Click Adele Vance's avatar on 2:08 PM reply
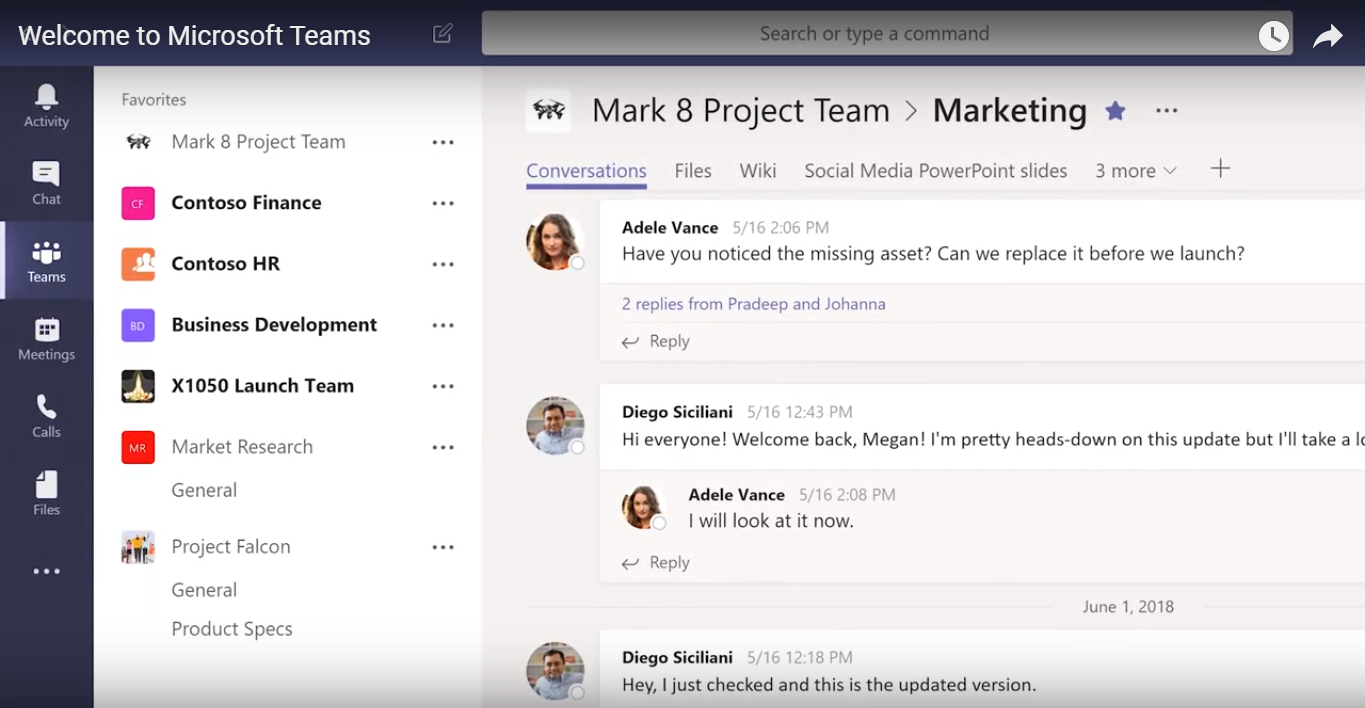The height and width of the screenshot is (708, 1365). pos(643,507)
